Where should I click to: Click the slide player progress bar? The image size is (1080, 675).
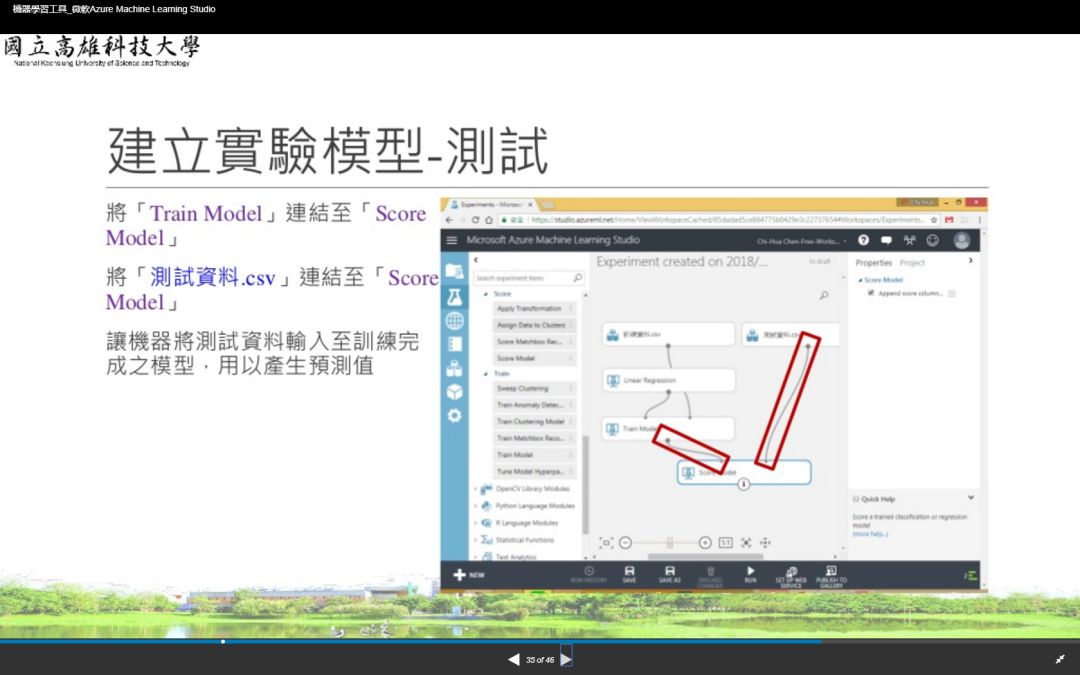(540, 641)
